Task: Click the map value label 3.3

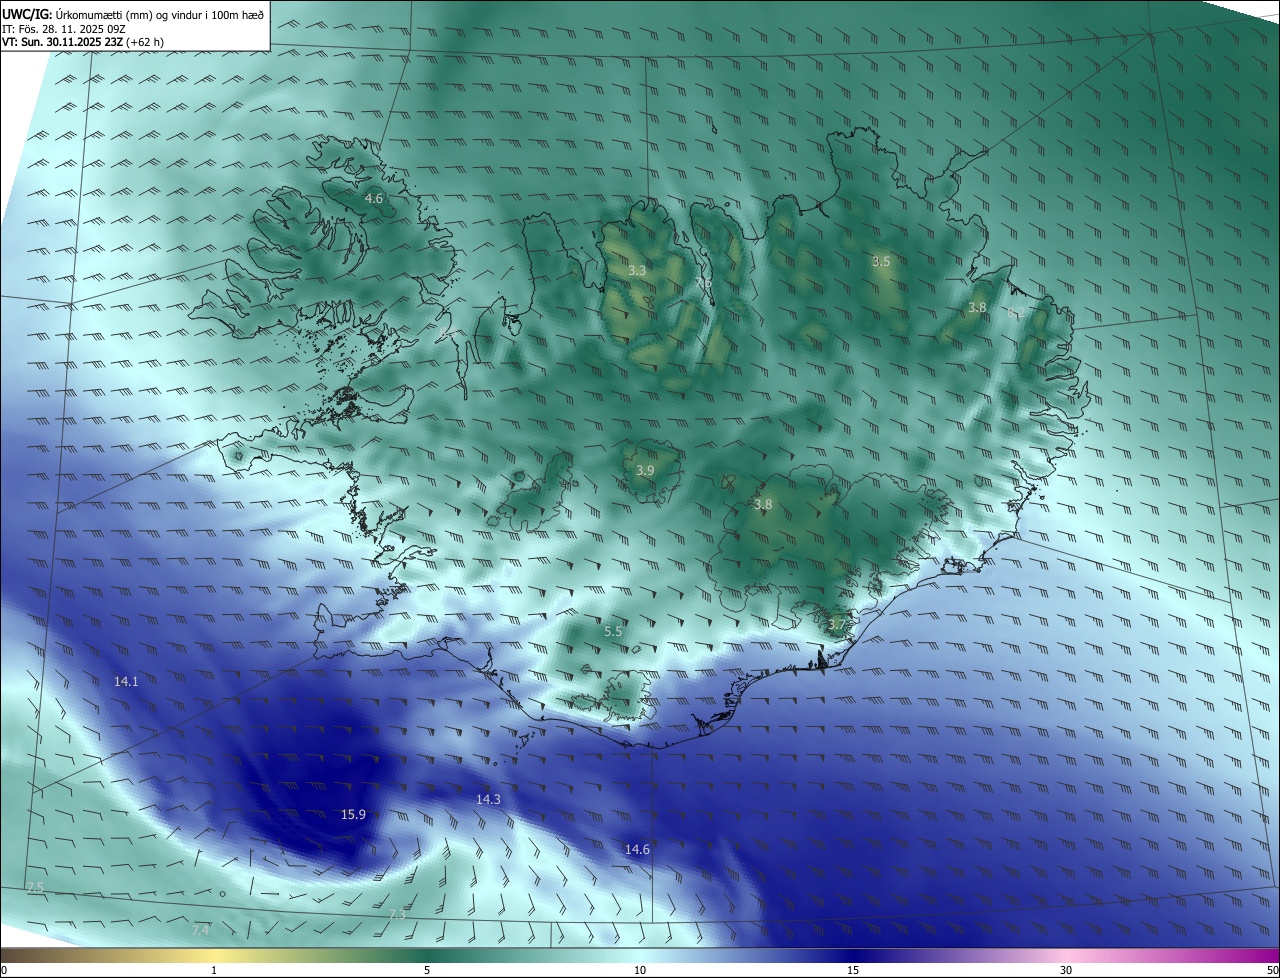Action: pos(637,270)
